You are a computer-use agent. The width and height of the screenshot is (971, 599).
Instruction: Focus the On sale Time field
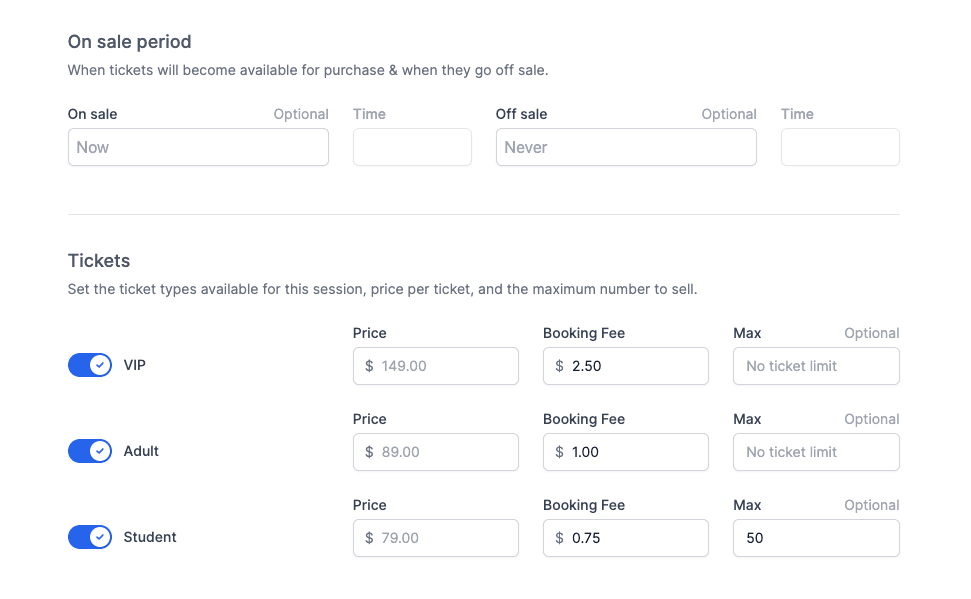coord(412,147)
